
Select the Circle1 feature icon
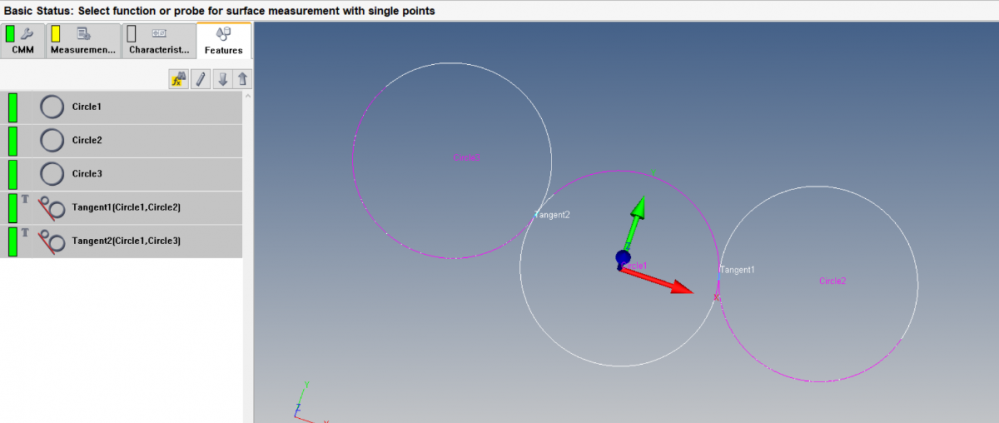click(x=52, y=107)
